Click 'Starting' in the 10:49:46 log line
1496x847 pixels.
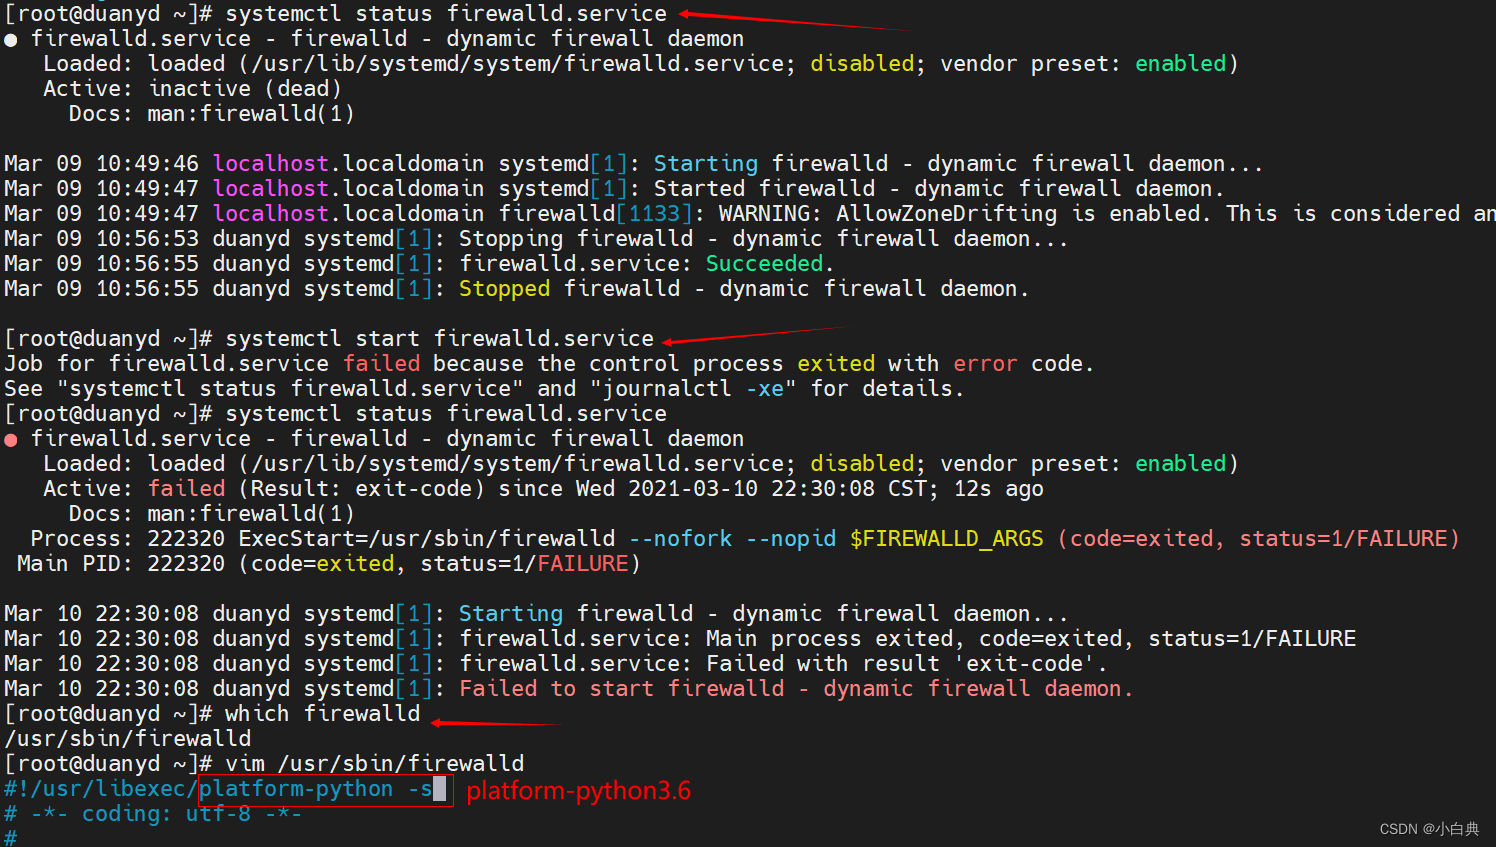click(706, 164)
